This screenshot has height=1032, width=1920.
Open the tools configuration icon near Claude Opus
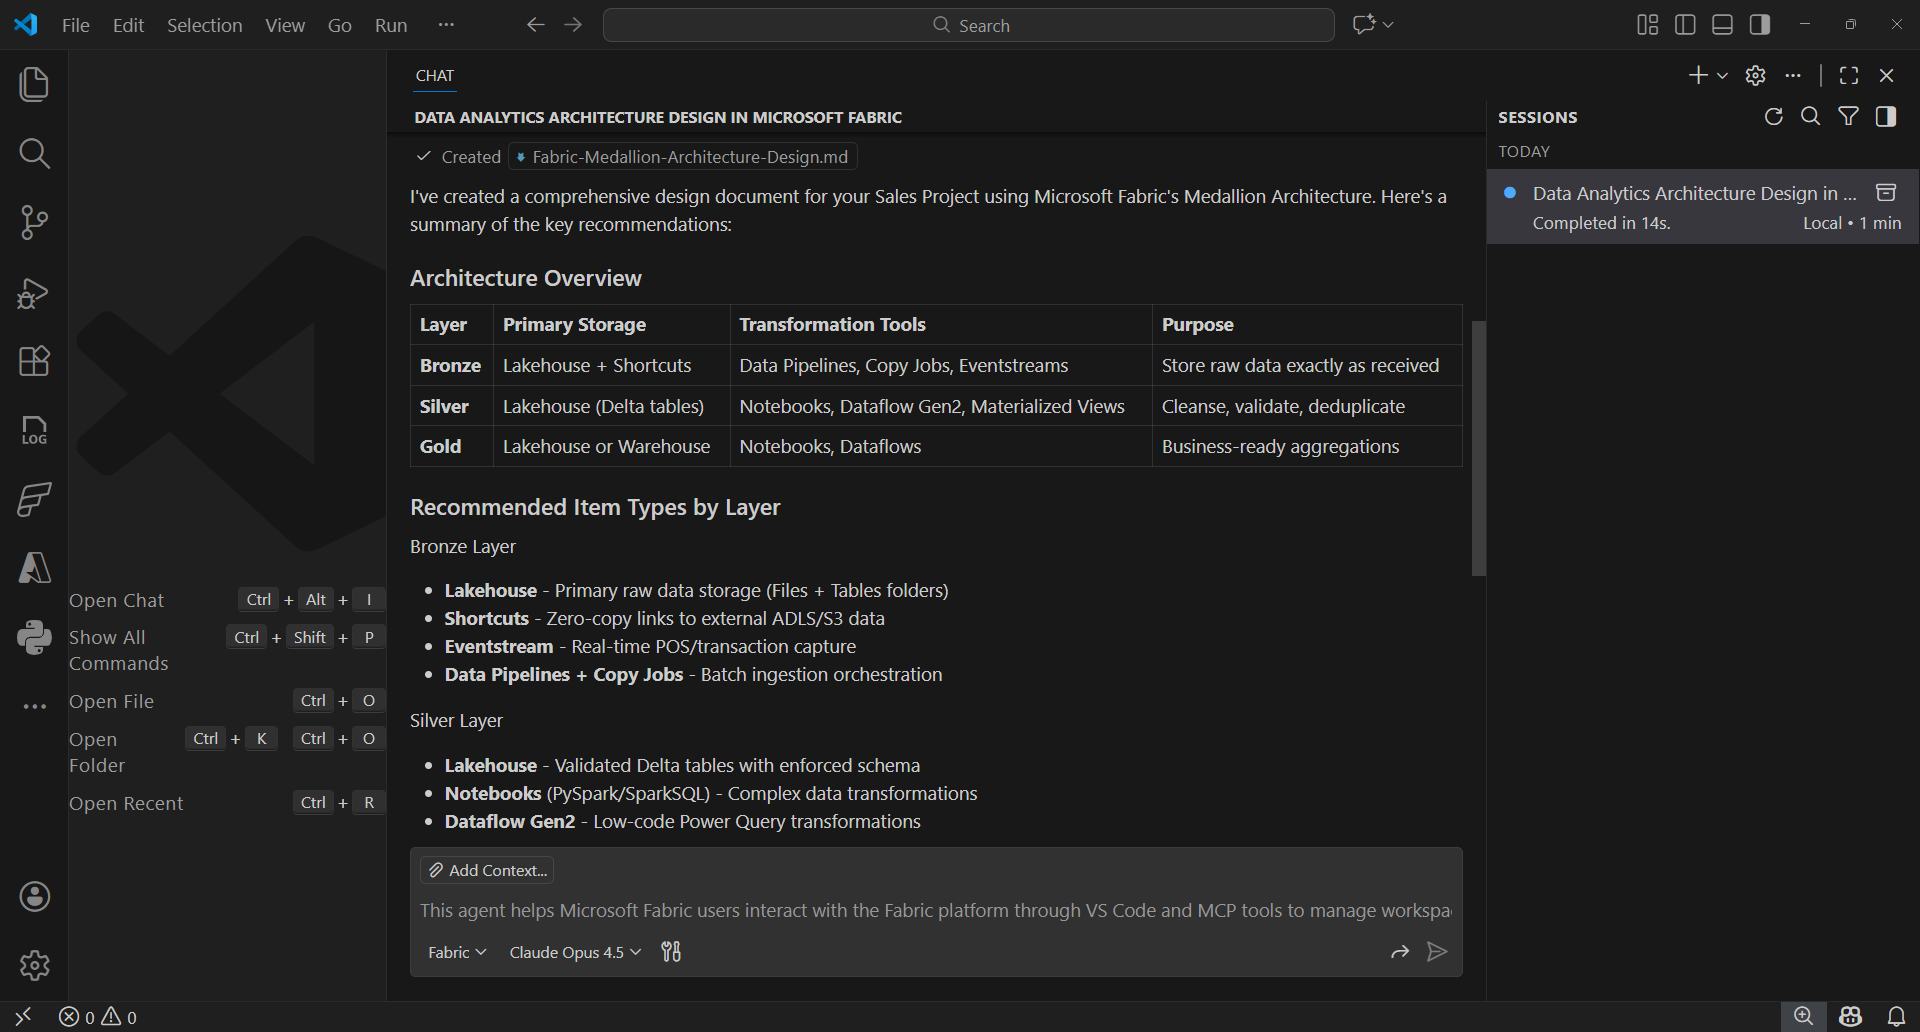pos(671,951)
